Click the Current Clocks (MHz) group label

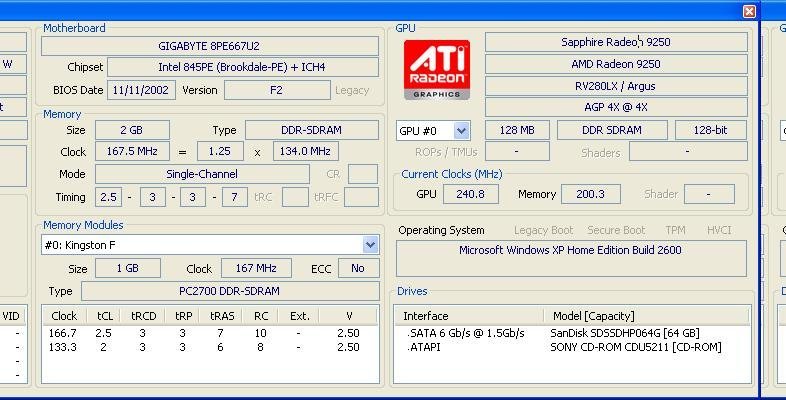(x=452, y=174)
